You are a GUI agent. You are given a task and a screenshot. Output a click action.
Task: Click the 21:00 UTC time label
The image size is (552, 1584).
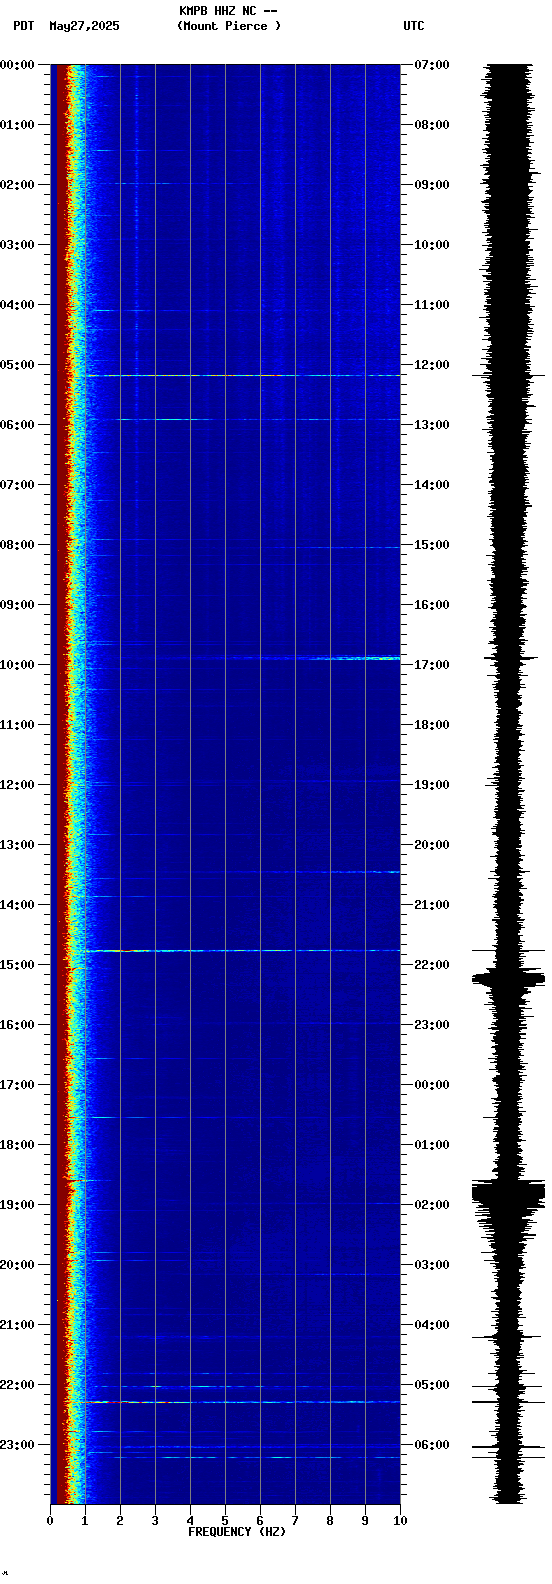(x=431, y=905)
